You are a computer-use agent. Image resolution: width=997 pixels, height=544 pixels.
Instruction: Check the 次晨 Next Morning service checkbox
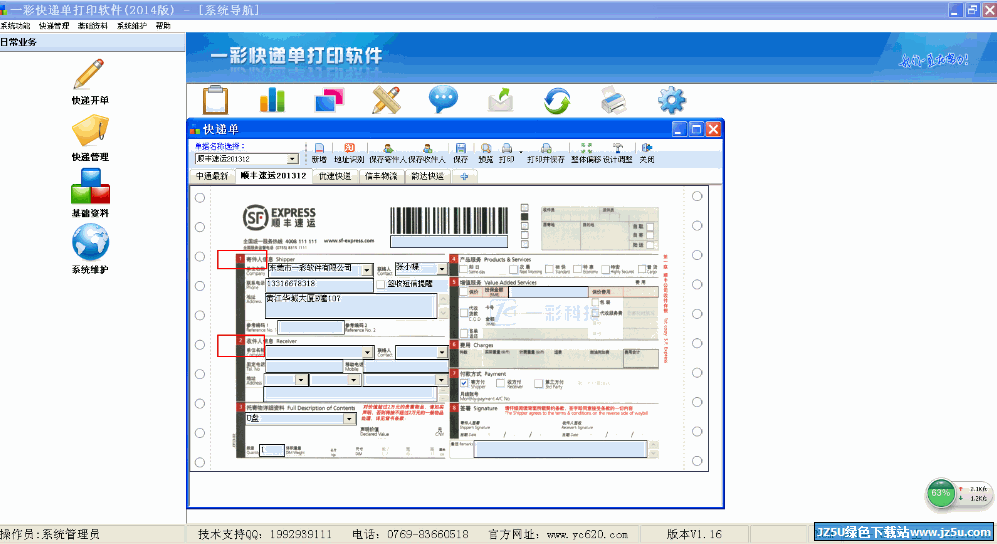[x=513, y=269]
